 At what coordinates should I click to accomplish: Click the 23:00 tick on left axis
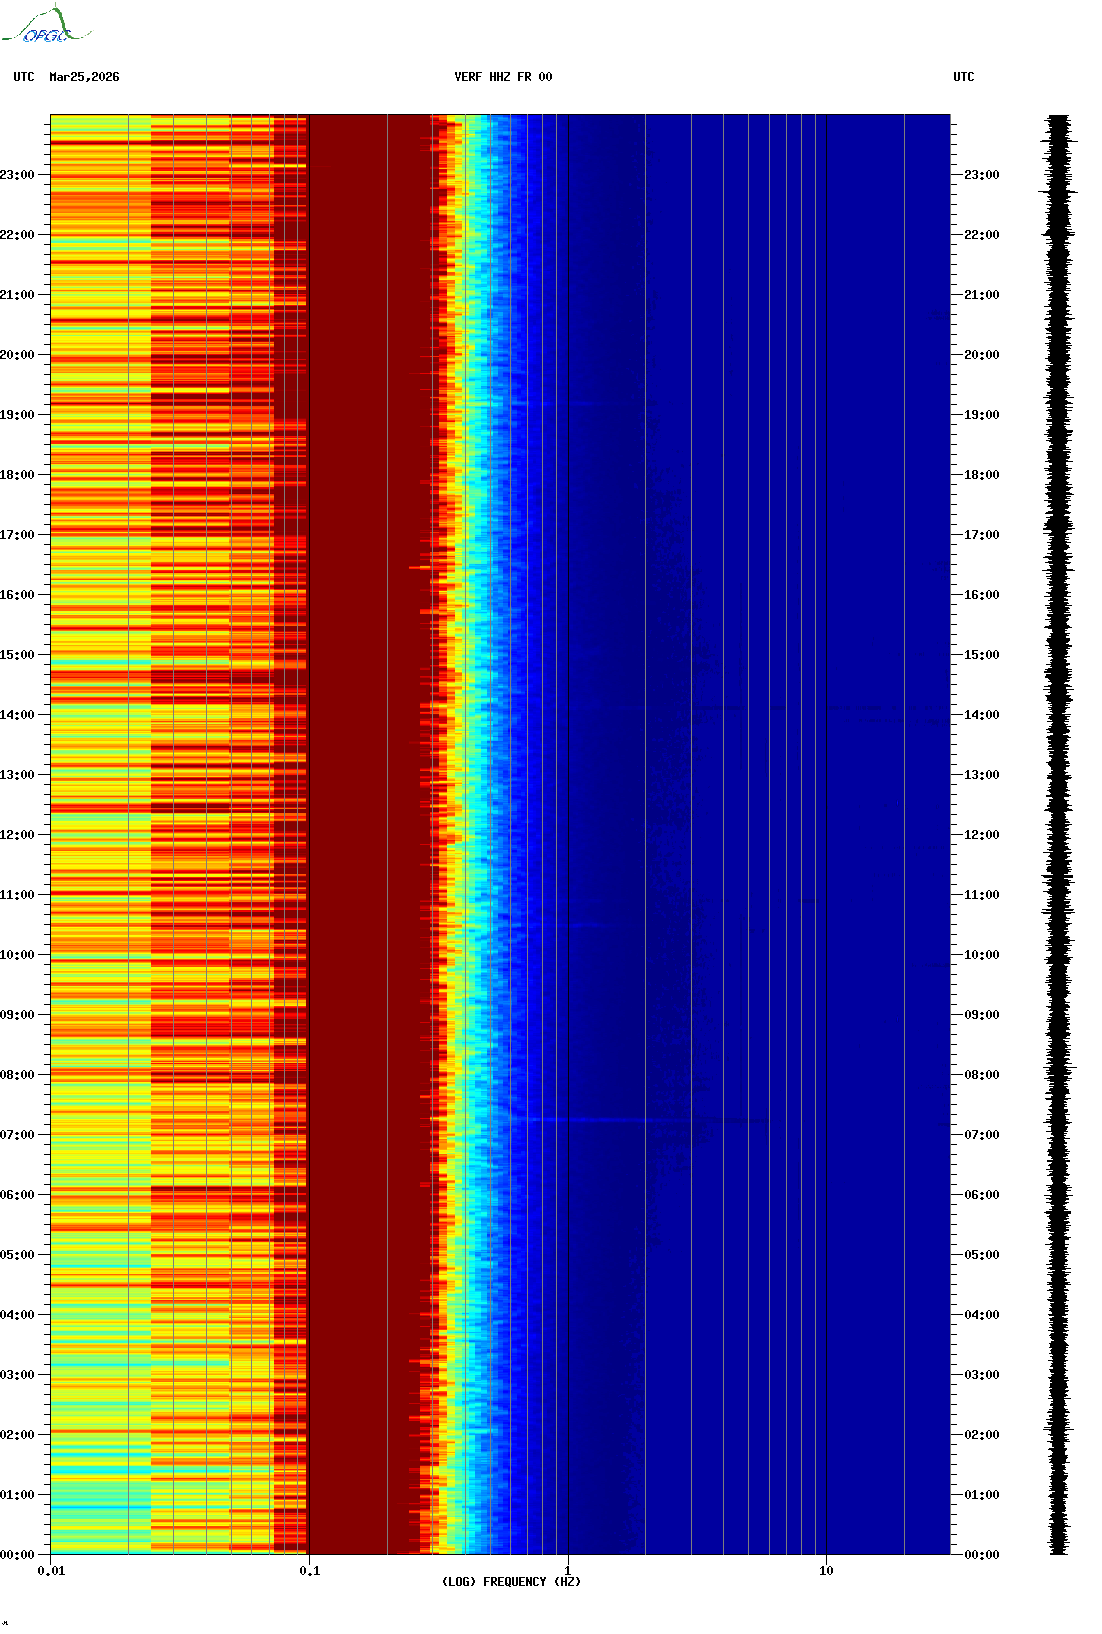pyautogui.click(x=17, y=175)
